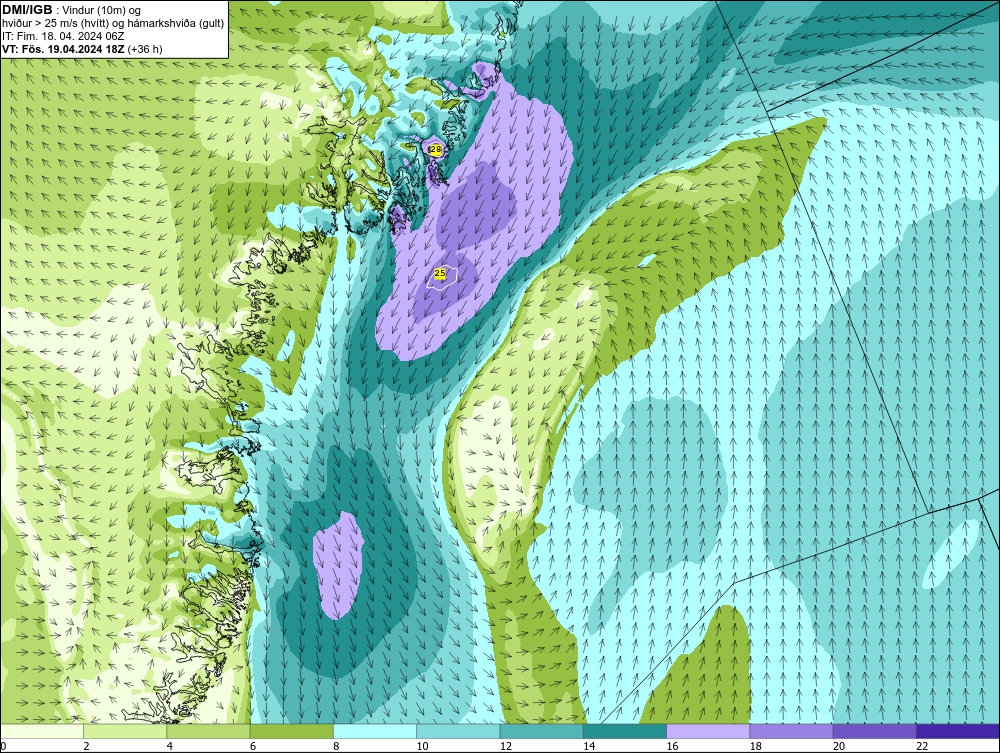Screen dimensions: 1000x753
Task: Click the legend scale number 2
Action: point(86,746)
